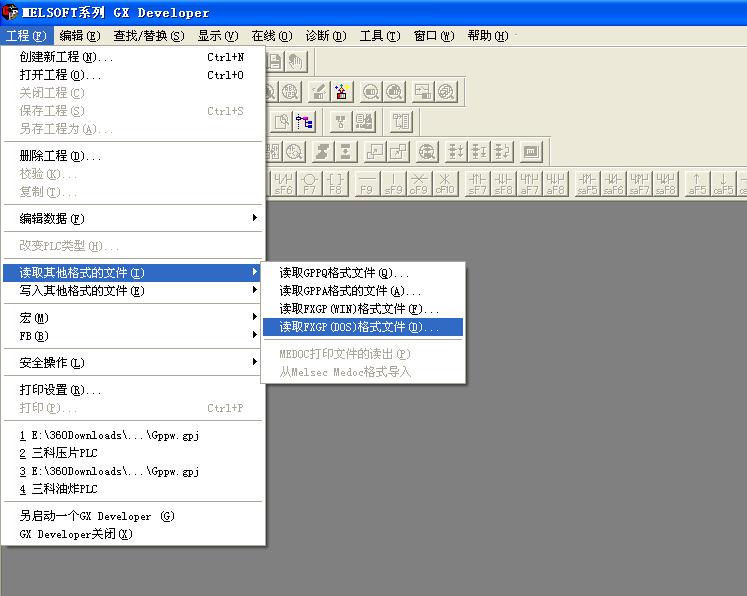The width and height of the screenshot is (747, 596).
Task: Click the blue tree-structure toolbar icon
Action: (x=304, y=122)
